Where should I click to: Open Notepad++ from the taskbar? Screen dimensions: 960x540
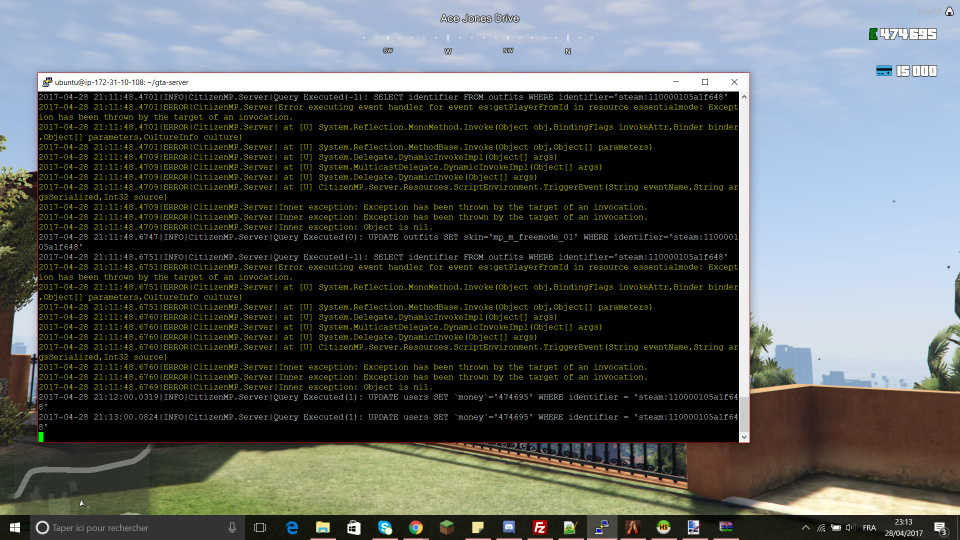[x=571, y=527]
